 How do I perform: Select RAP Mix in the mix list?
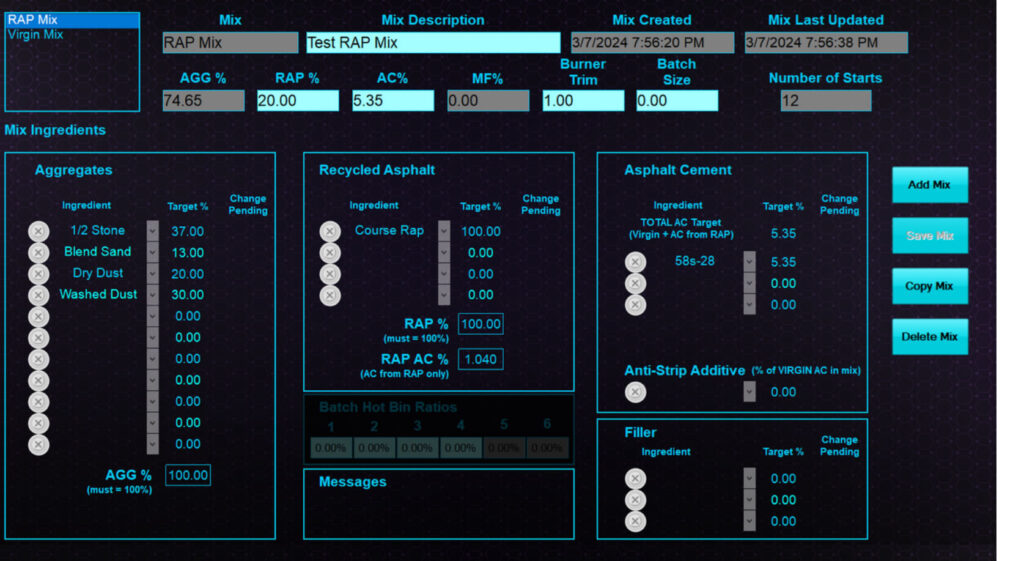[72, 20]
